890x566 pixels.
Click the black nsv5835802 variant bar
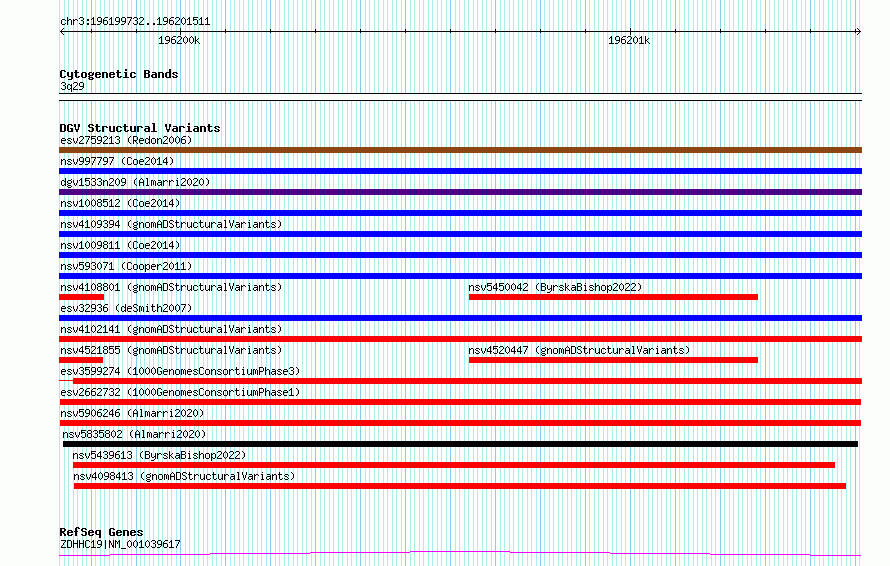(460, 444)
